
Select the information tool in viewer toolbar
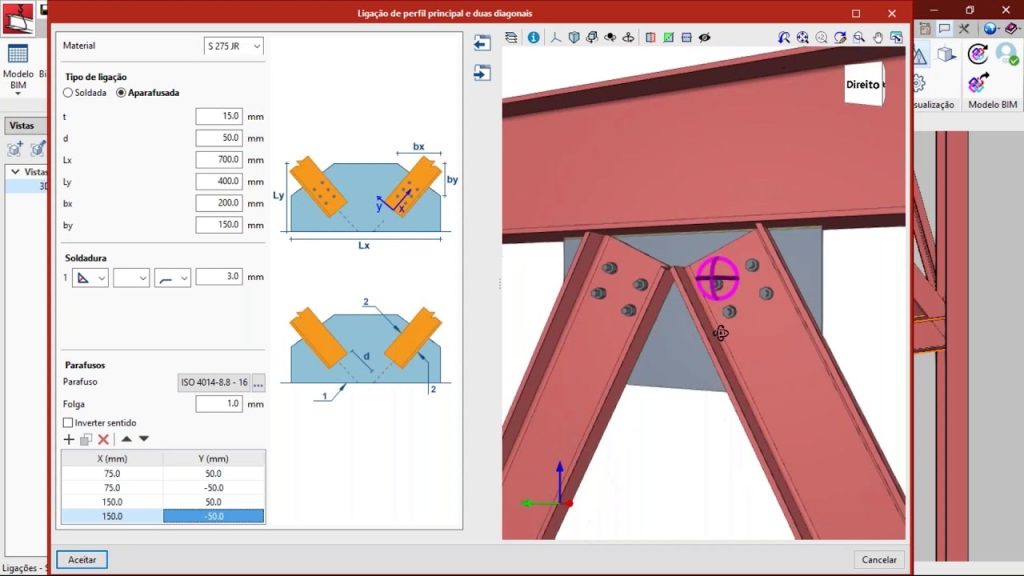pyautogui.click(x=534, y=37)
